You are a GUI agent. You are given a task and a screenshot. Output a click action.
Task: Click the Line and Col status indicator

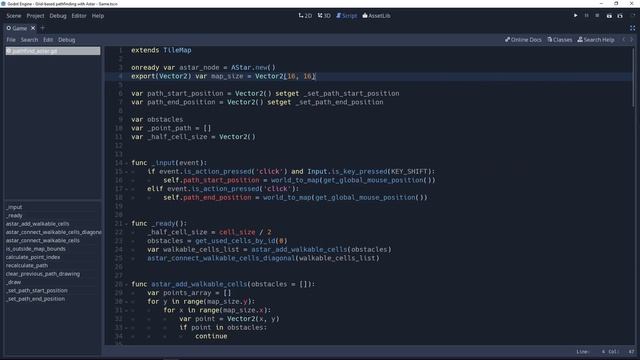pos(605,351)
